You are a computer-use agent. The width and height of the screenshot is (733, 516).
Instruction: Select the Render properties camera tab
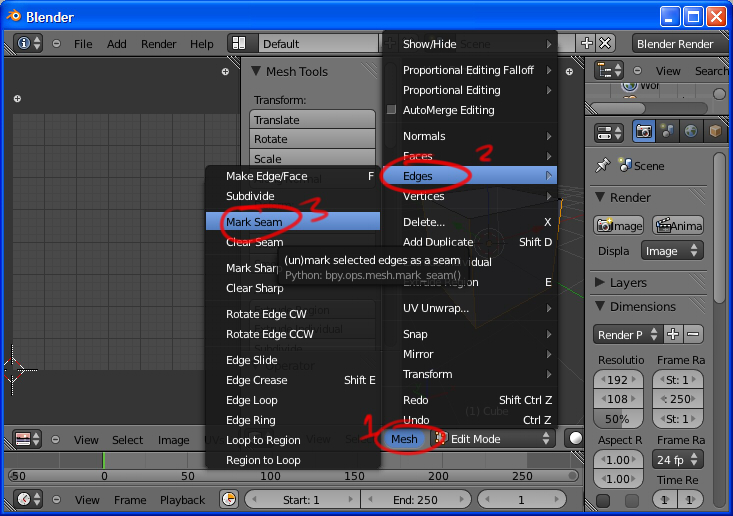tap(644, 132)
